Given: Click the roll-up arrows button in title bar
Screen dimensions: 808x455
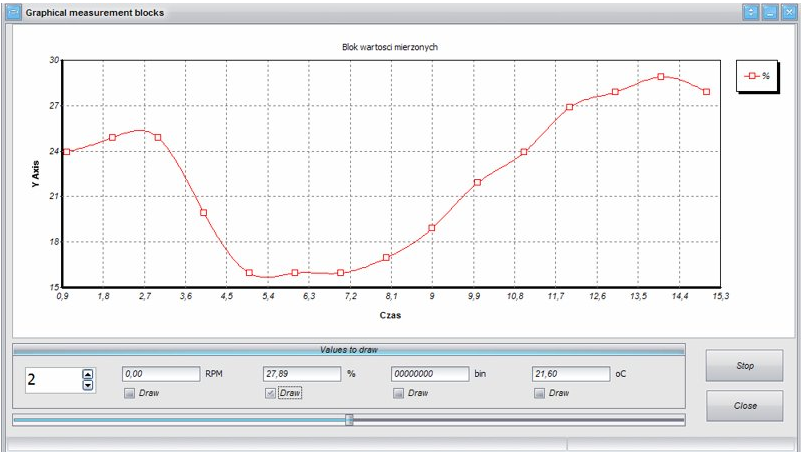Looking at the screenshot, I should (751, 12).
